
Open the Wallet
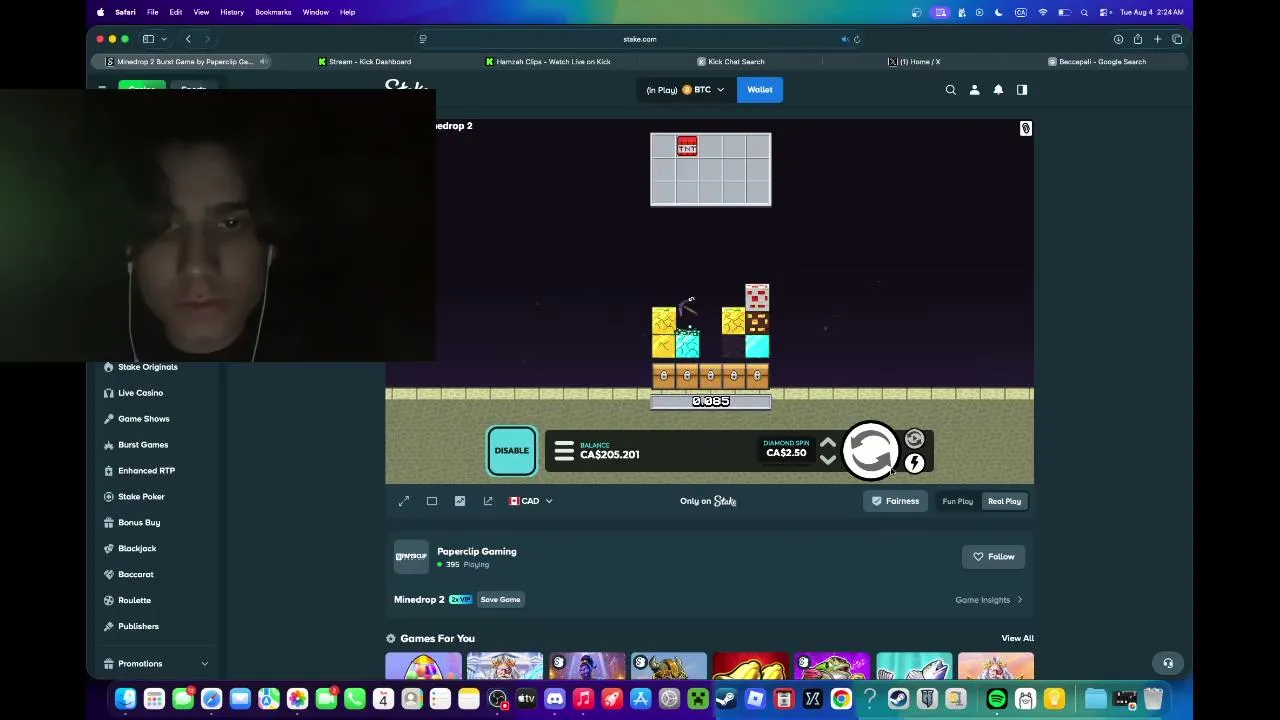760,90
